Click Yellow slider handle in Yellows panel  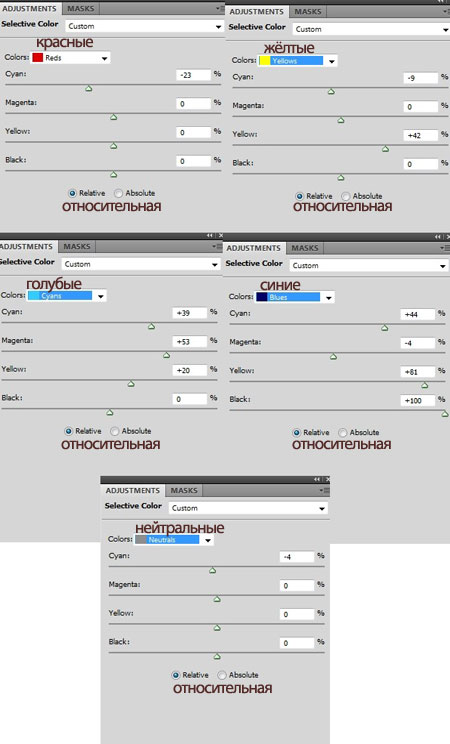click(x=385, y=149)
